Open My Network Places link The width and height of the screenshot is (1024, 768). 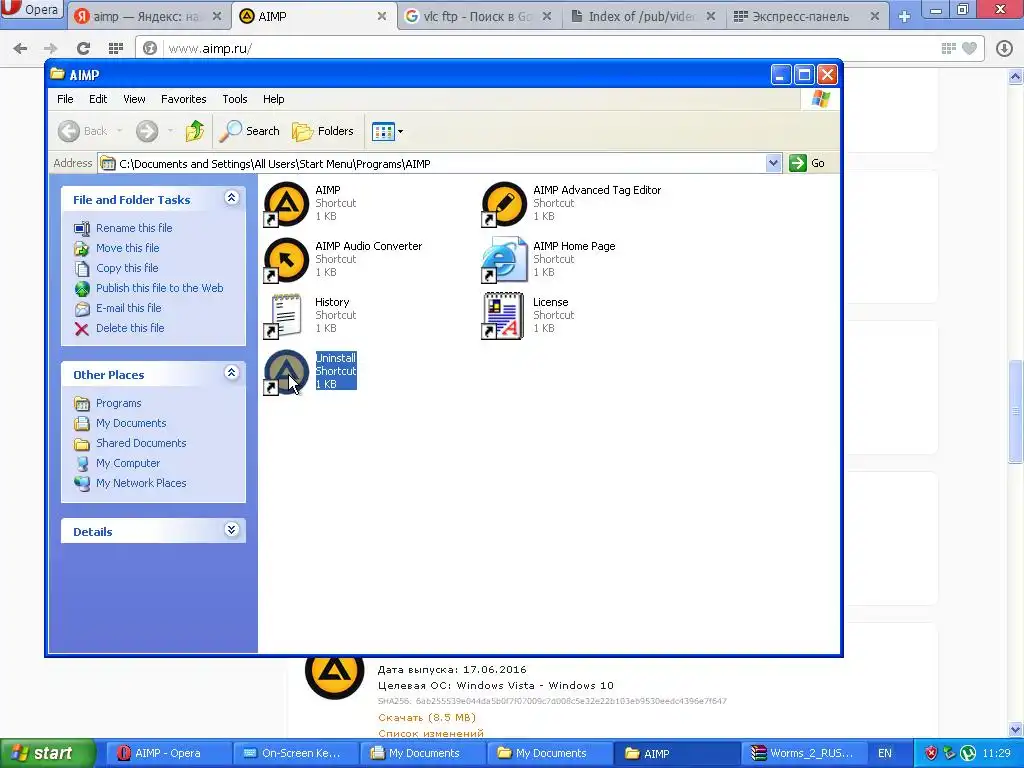[141, 483]
